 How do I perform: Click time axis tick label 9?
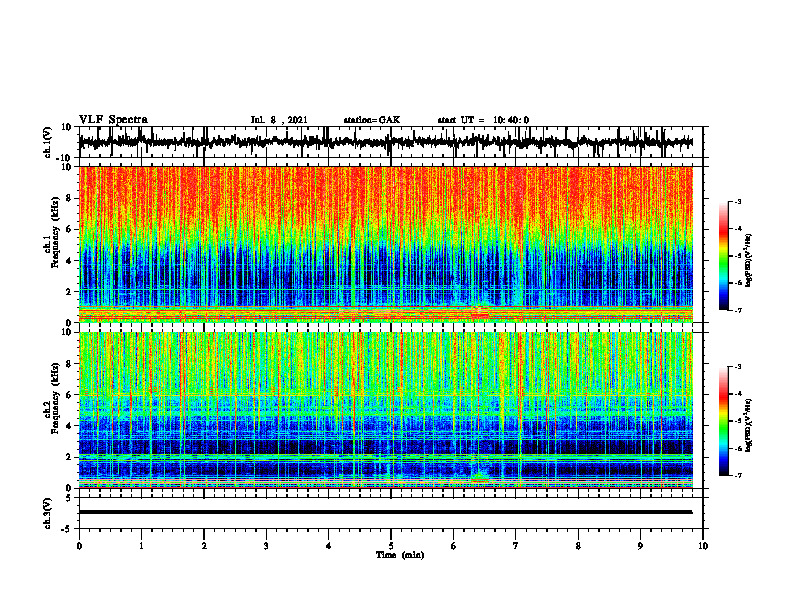tap(640, 546)
